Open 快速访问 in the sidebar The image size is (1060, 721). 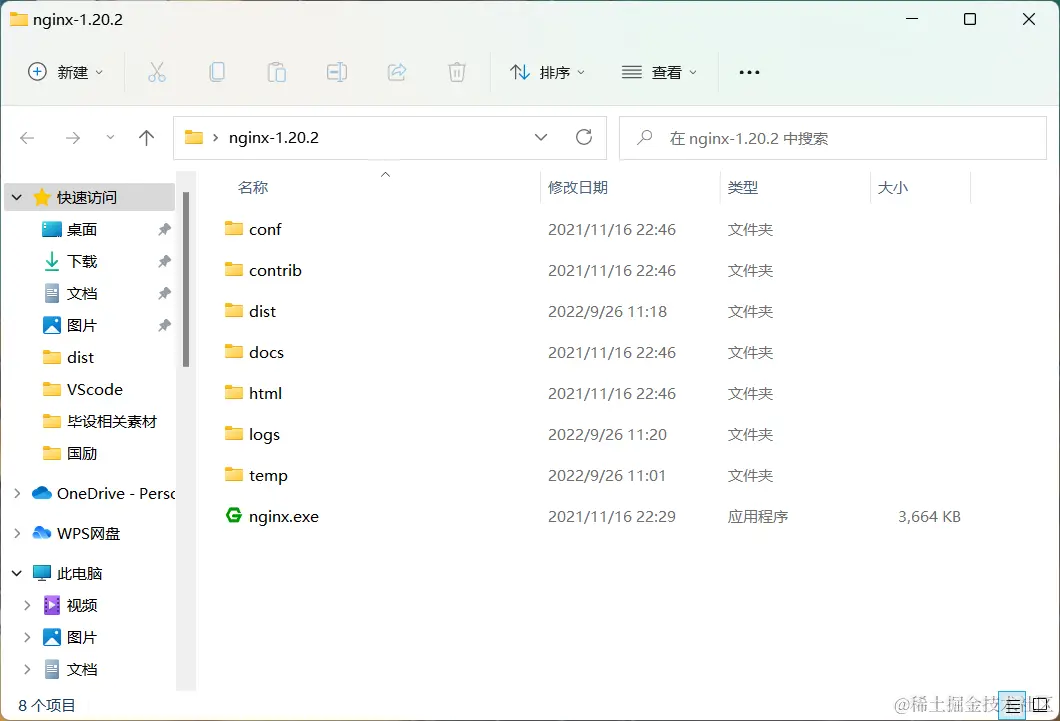pos(87,197)
